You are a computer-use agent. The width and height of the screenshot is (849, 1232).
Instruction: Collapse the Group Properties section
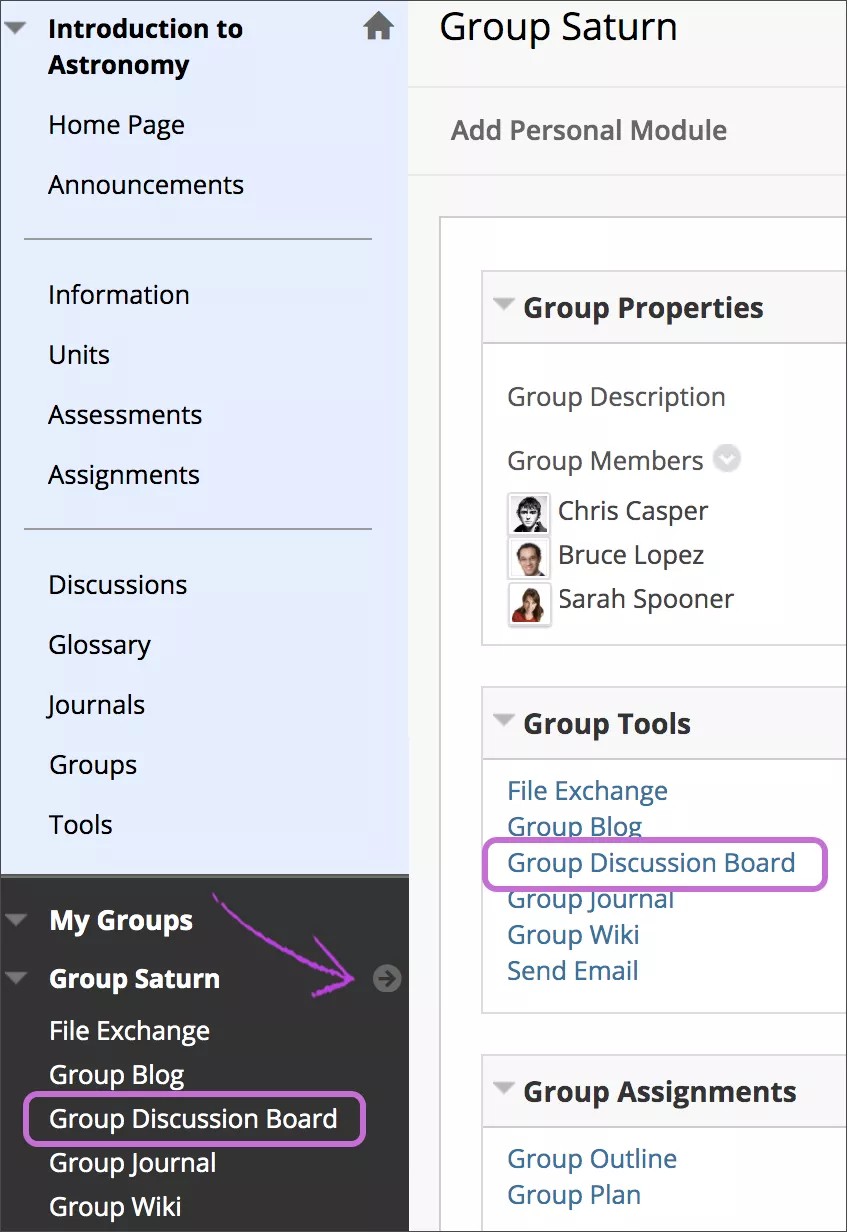[x=502, y=305]
